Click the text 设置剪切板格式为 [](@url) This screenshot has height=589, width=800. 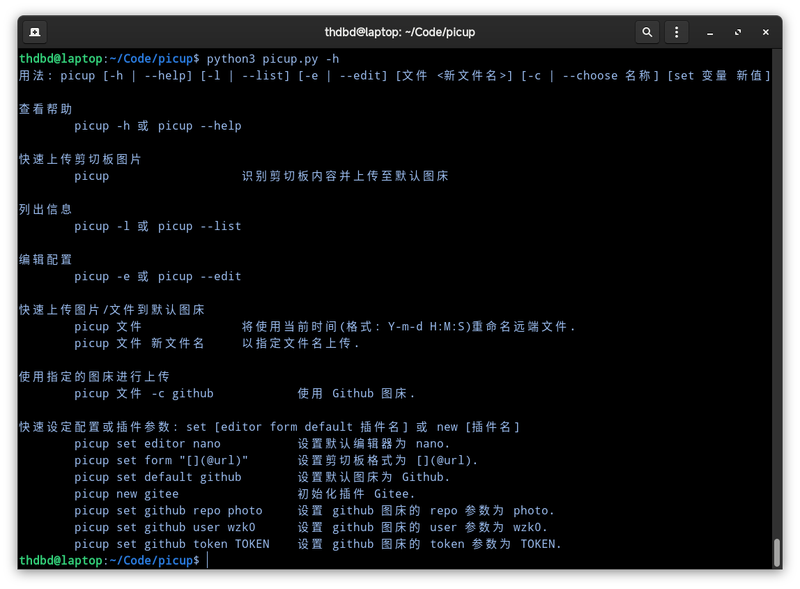click(388, 460)
